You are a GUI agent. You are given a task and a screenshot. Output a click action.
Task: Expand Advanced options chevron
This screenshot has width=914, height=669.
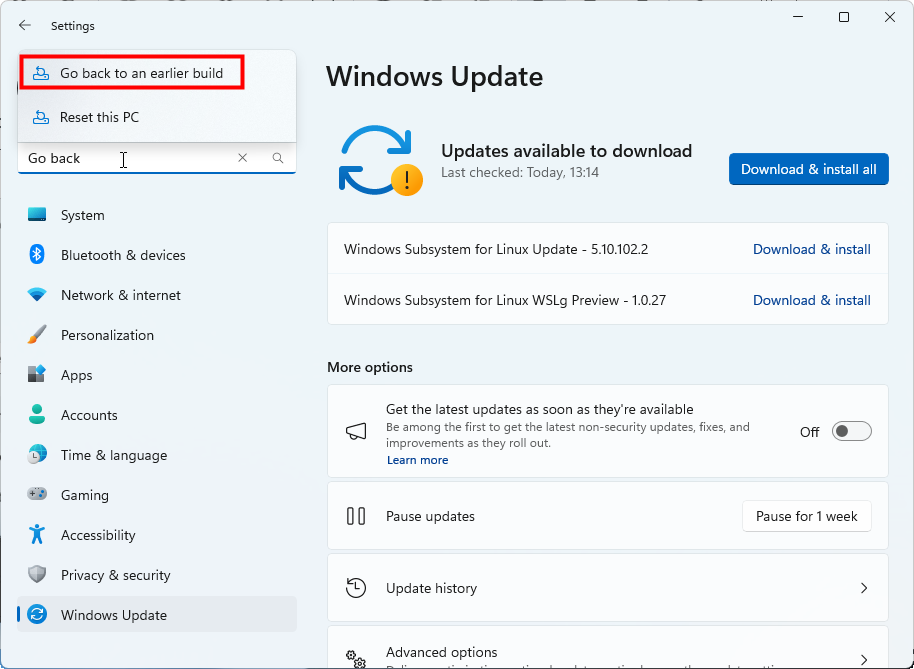tap(864, 659)
